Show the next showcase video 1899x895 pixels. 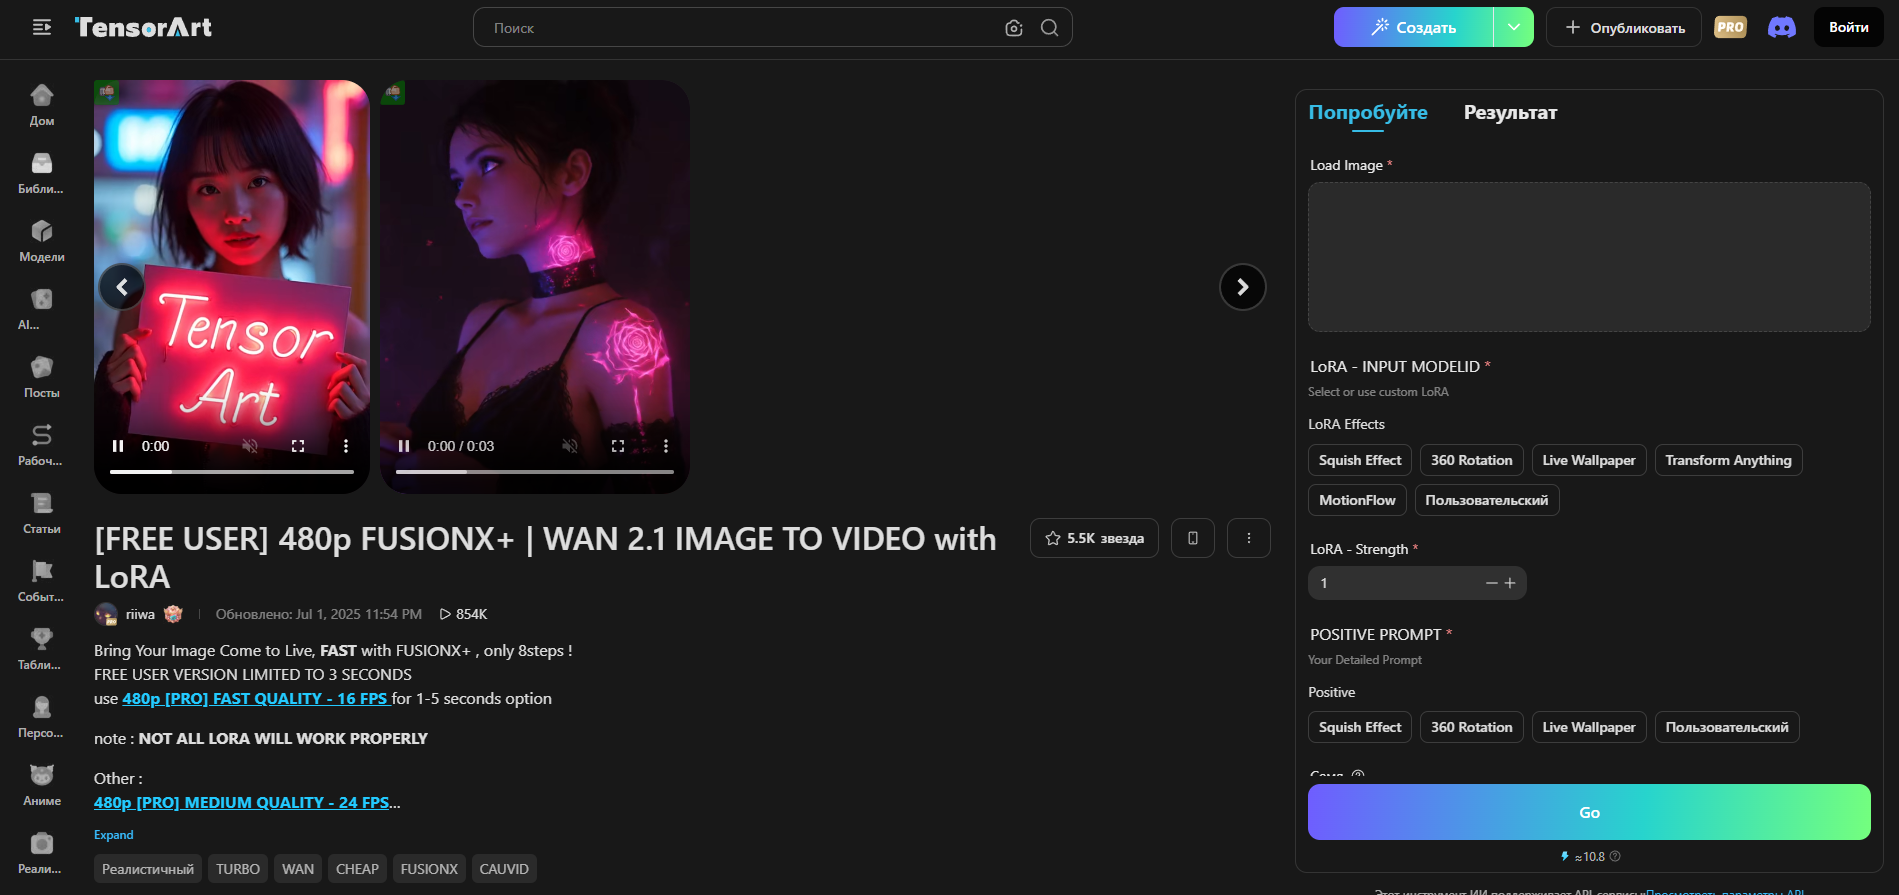(1243, 287)
